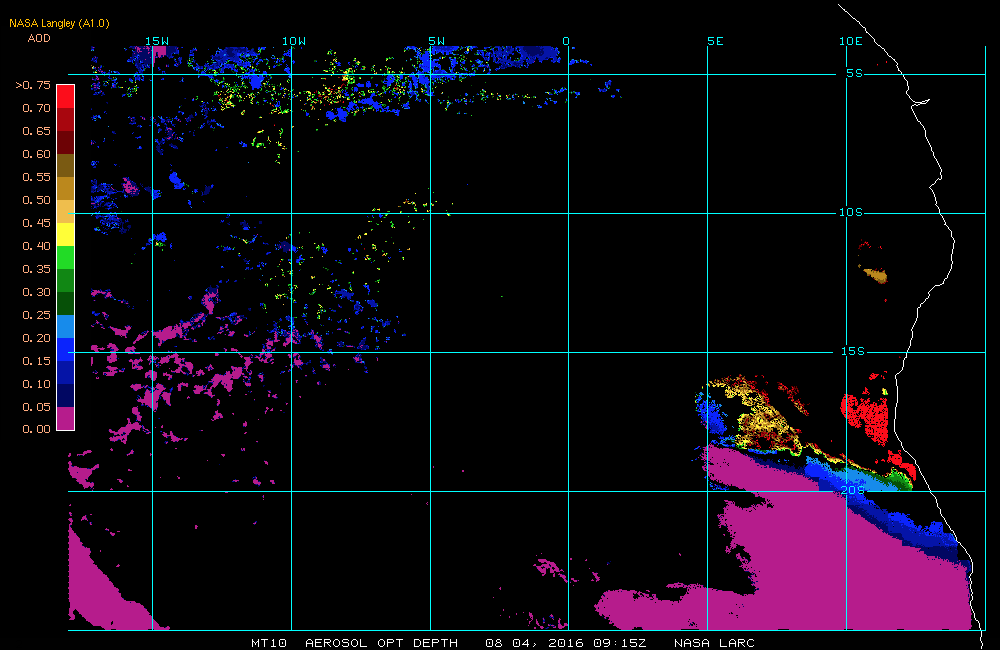Click the '0.00' legend value
Screen dimensions: 1000x650
[36, 429]
